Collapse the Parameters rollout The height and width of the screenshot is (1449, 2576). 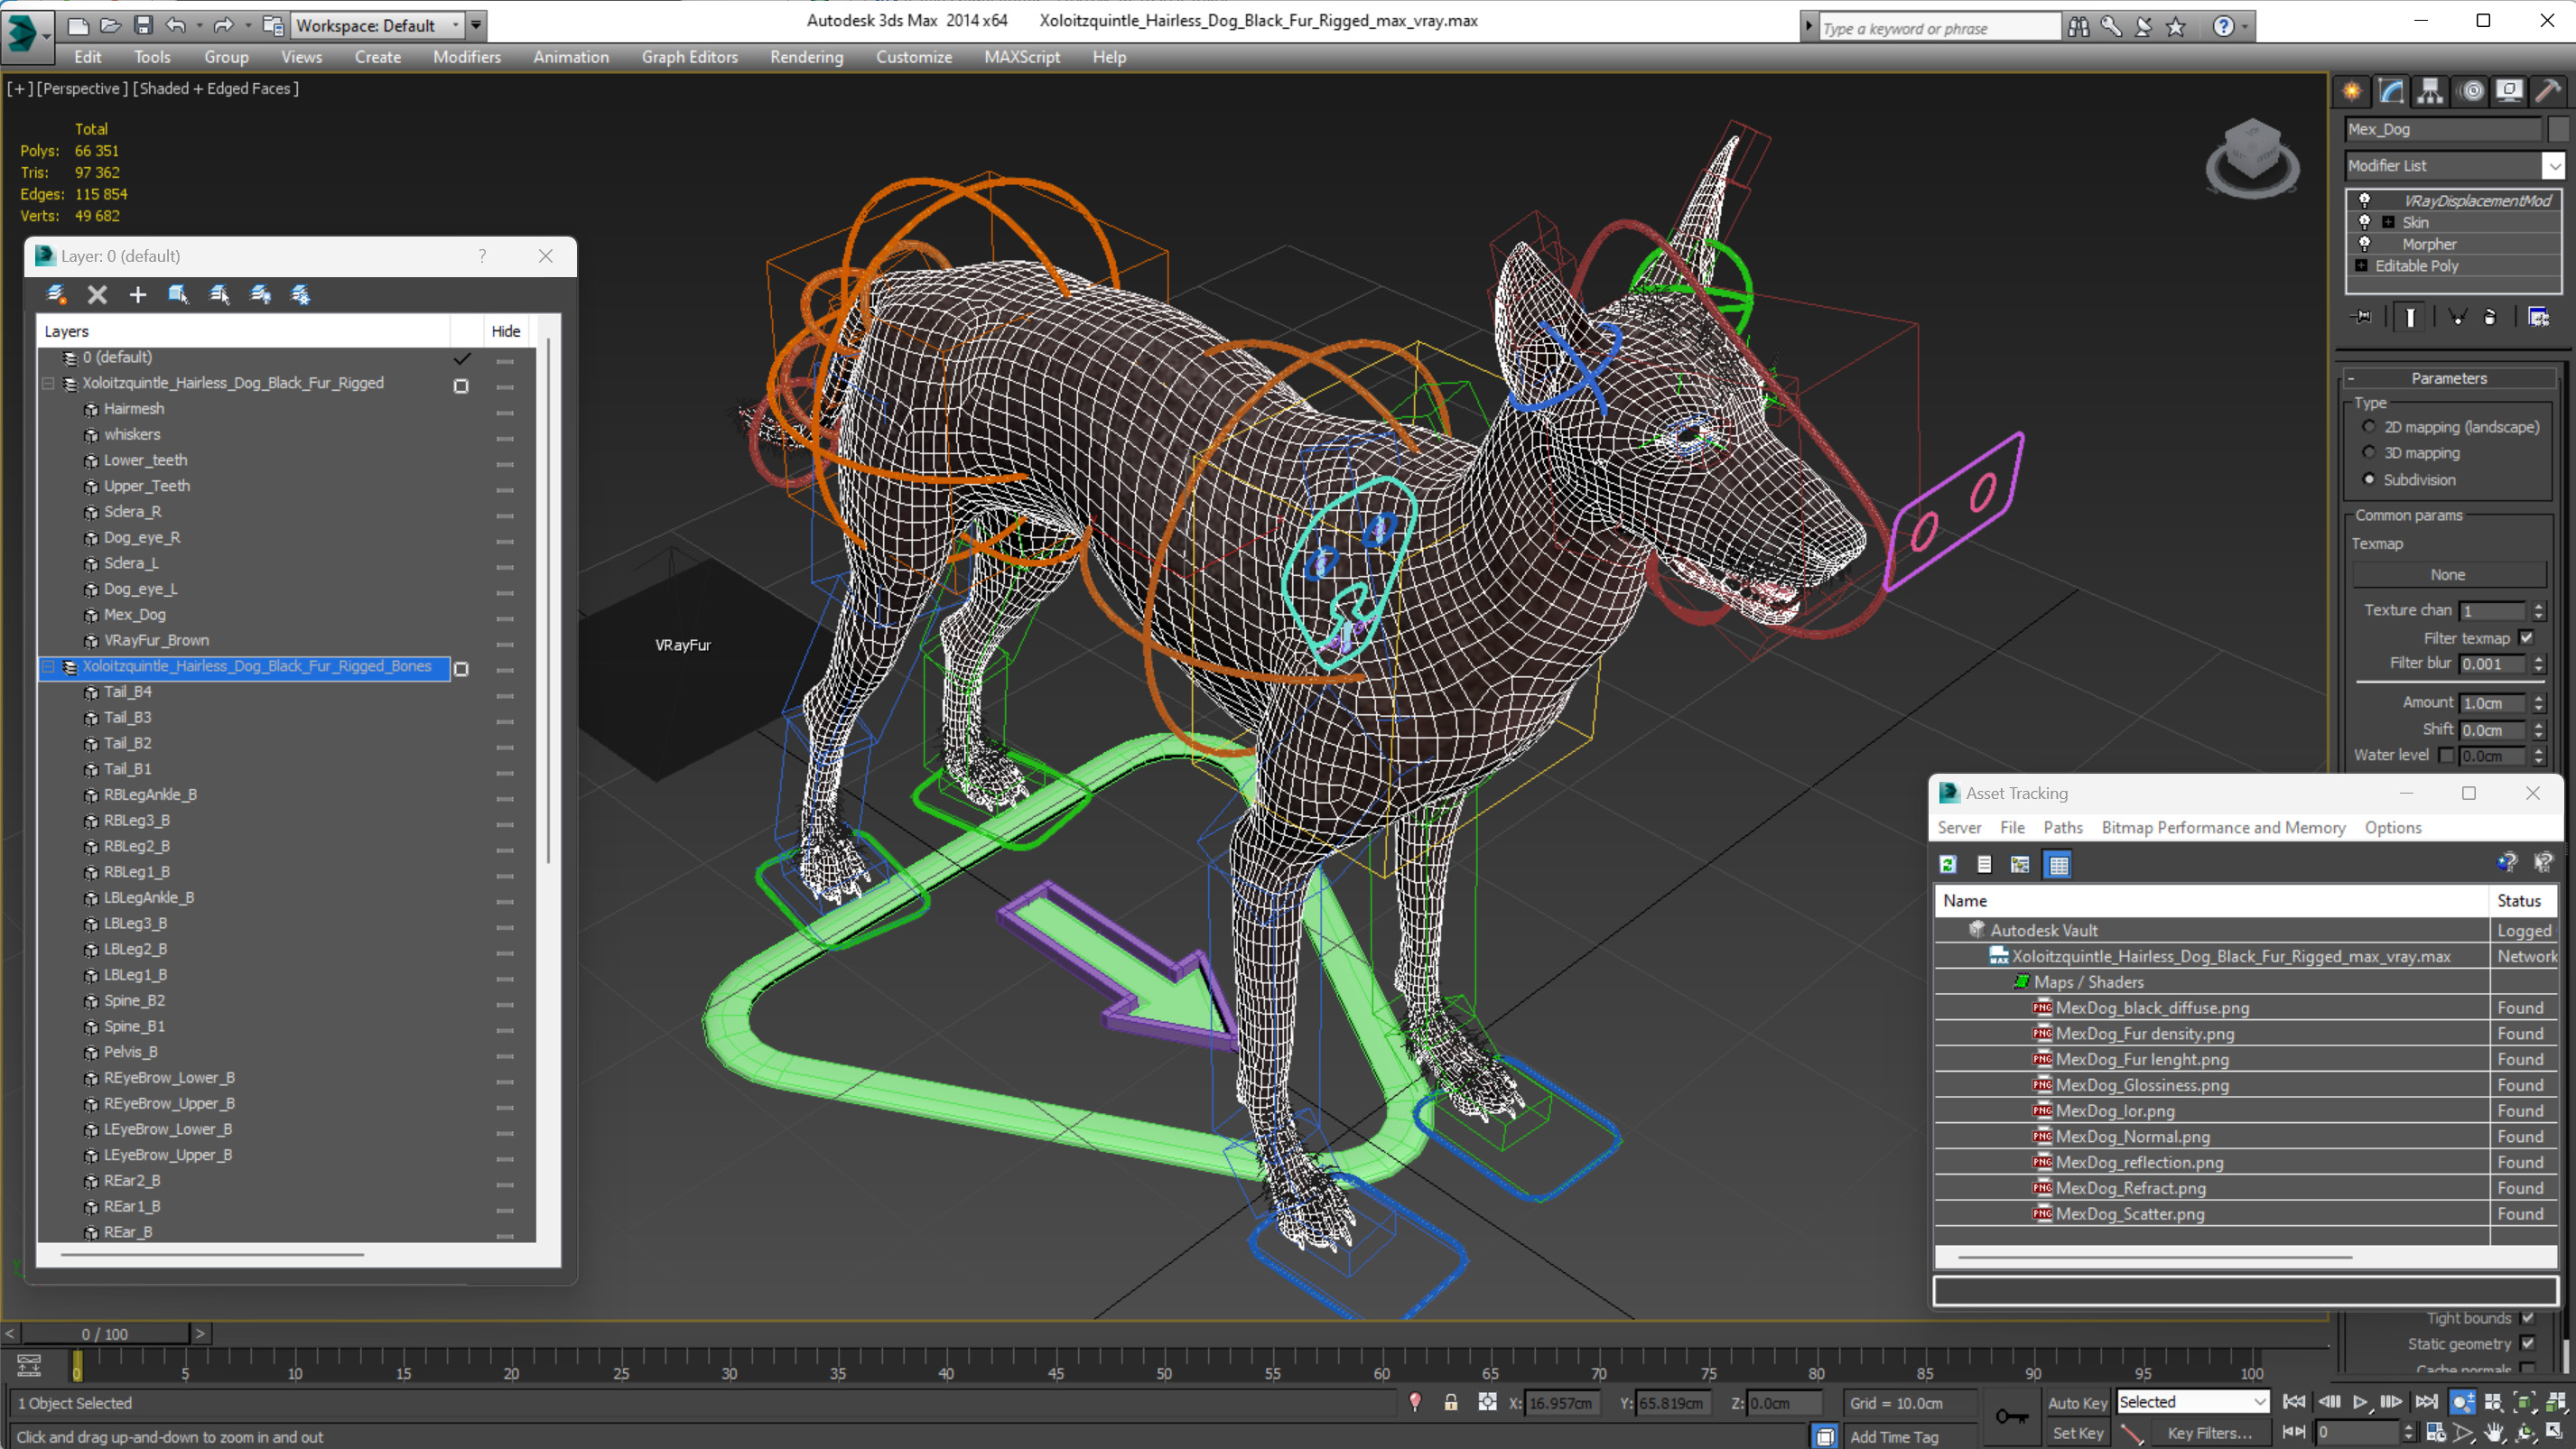click(x=2448, y=378)
